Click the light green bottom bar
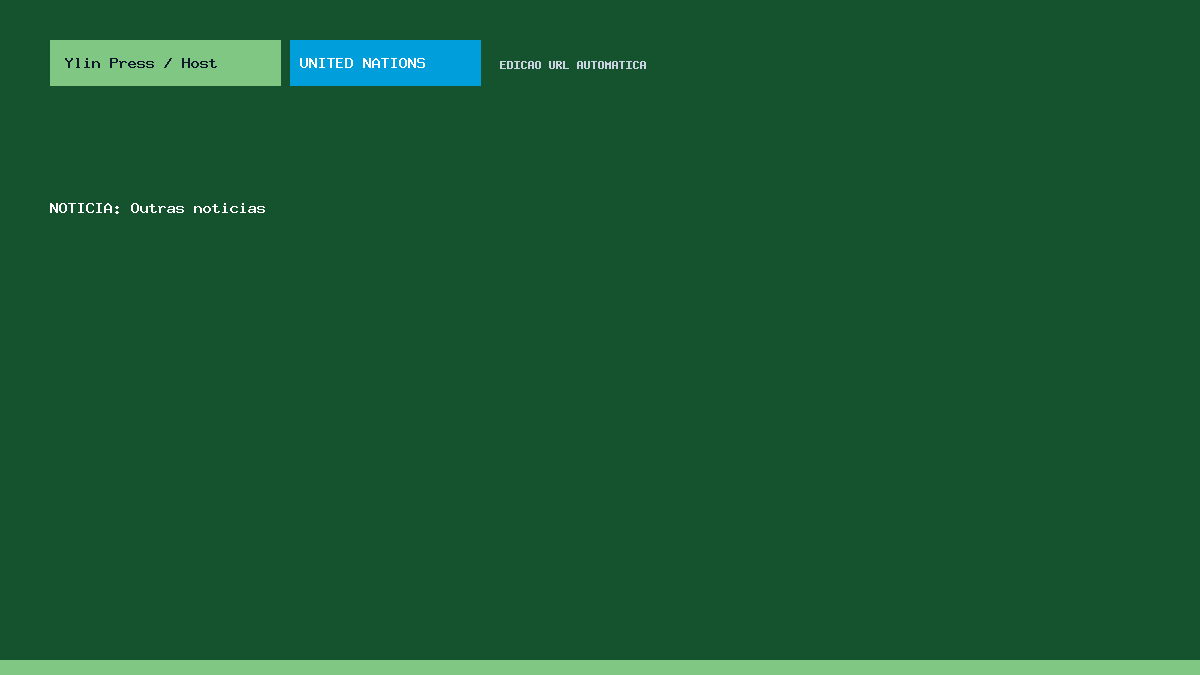The width and height of the screenshot is (1200, 675). [x=600, y=667]
